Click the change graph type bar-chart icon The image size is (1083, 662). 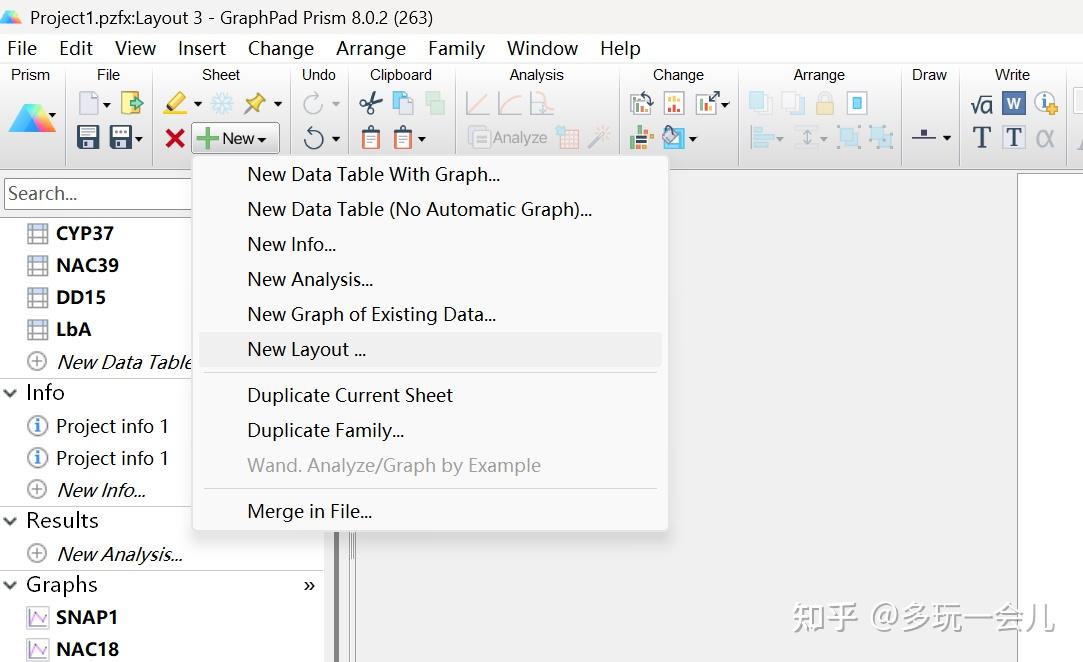[x=674, y=104]
